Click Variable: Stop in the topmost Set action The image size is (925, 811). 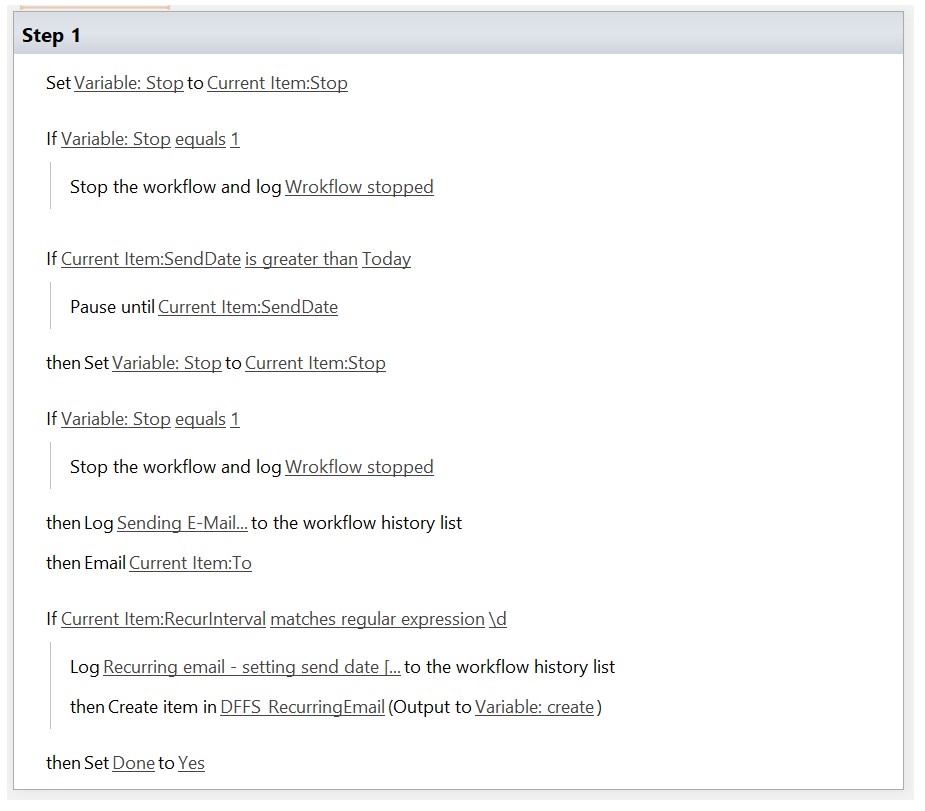(x=128, y=83)
